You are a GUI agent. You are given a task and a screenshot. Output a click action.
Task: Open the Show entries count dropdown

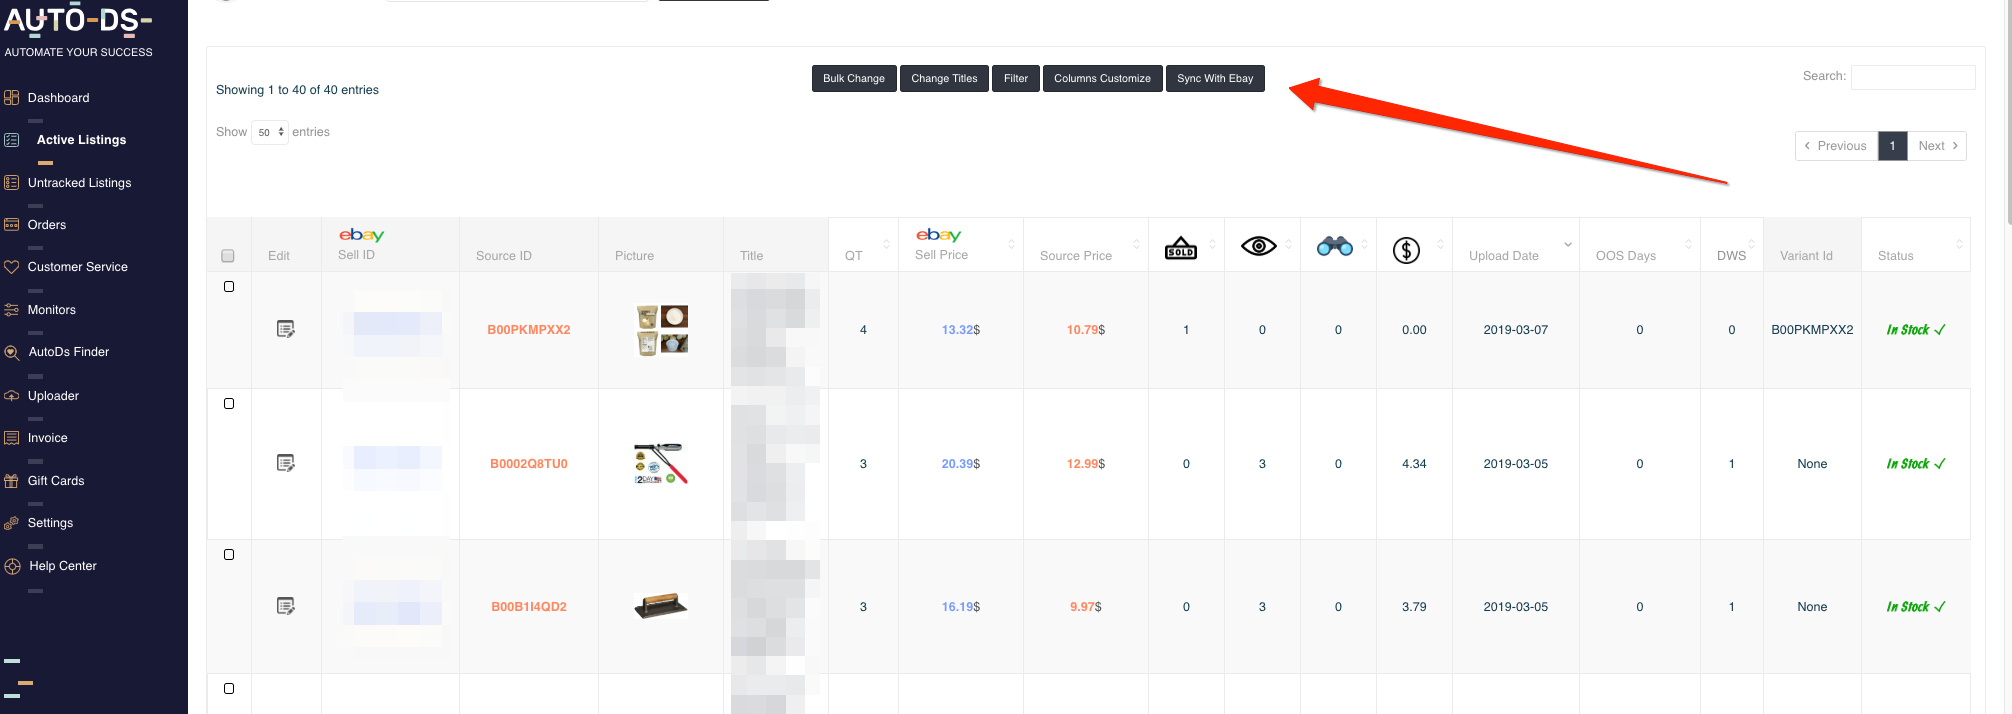click(270, 132)
